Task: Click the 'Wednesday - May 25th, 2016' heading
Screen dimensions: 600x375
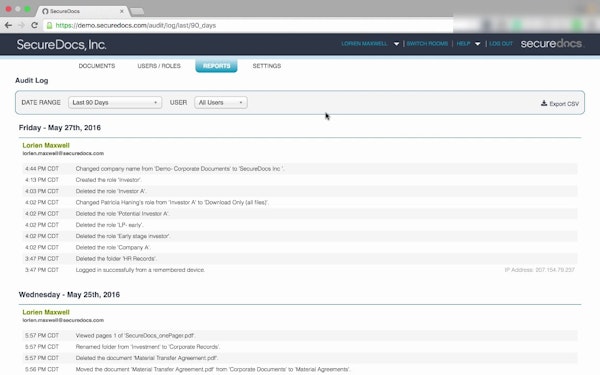Action: (69, 294)
